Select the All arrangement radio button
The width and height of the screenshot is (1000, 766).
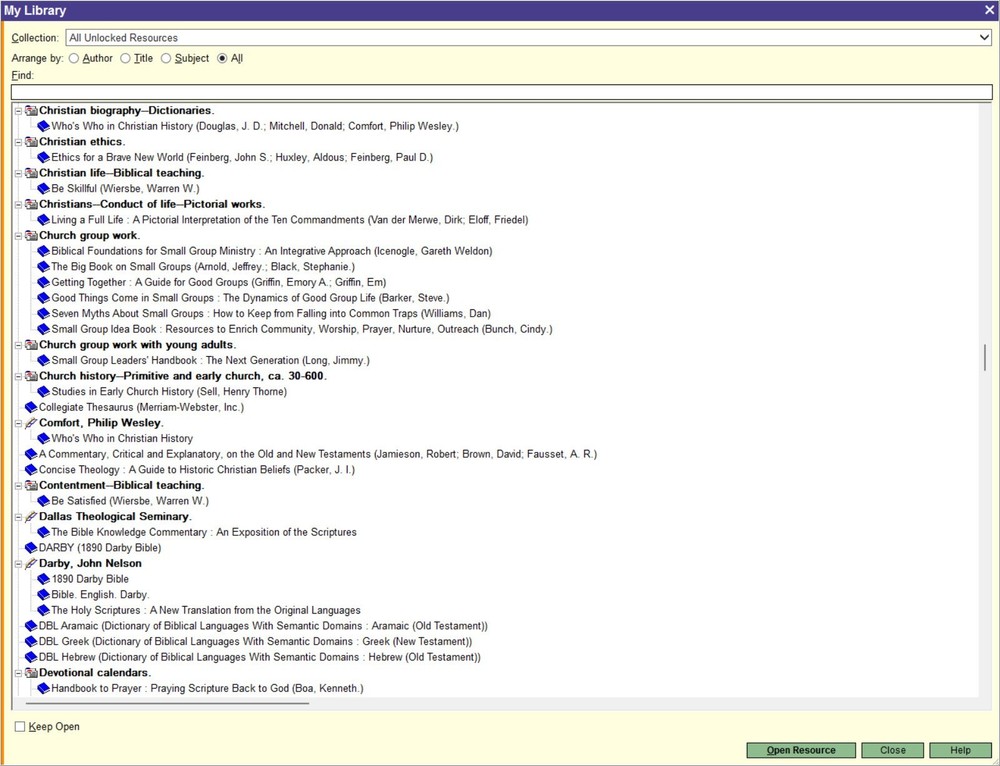pos(222,58)
